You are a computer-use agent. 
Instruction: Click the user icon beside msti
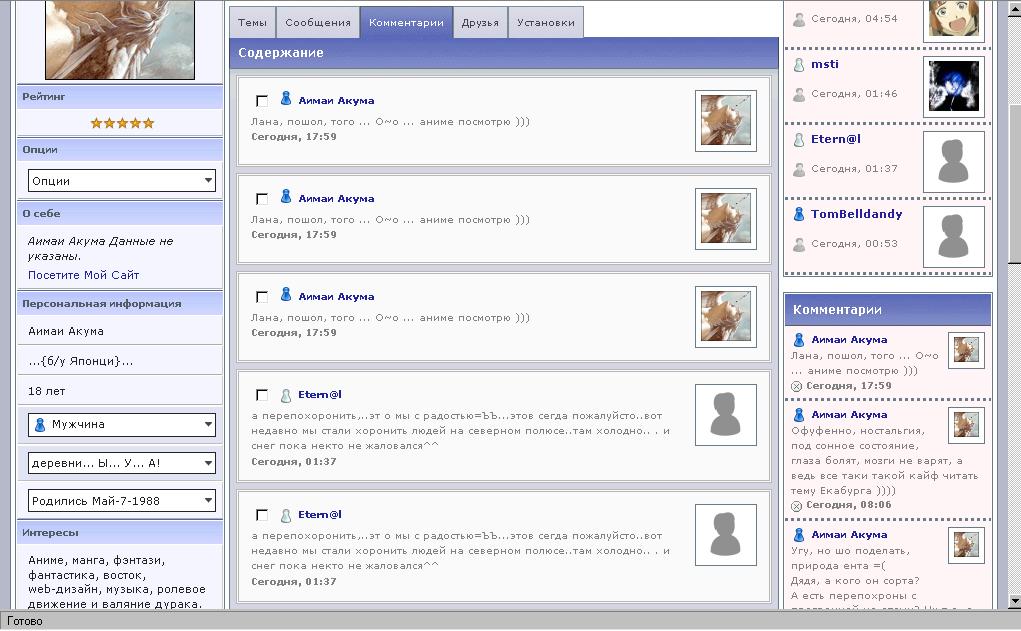799,65
